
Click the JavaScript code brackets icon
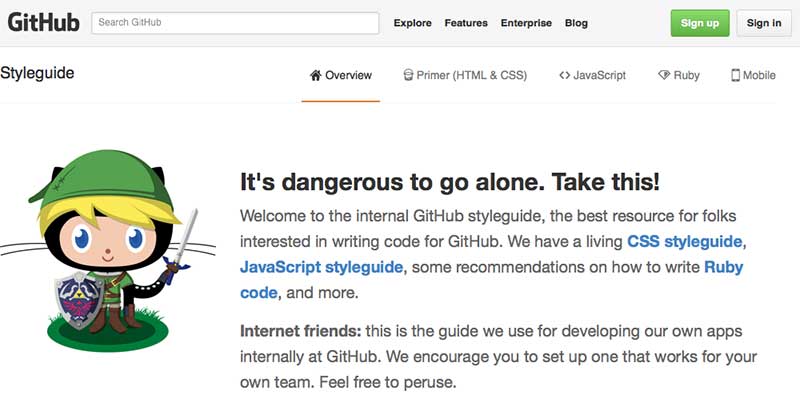tap(564, 76)
